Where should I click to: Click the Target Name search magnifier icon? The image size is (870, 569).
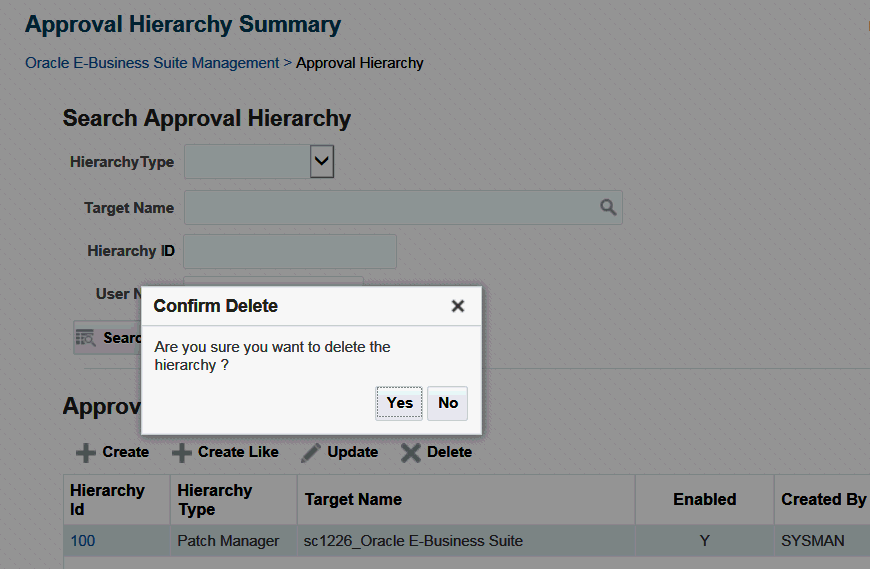tap(608, 207)
